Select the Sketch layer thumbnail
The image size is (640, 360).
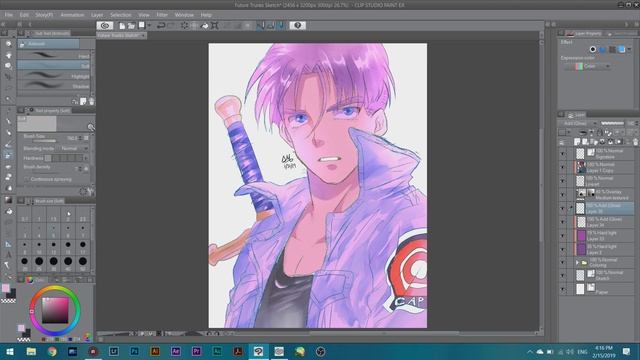pos(580,276)
